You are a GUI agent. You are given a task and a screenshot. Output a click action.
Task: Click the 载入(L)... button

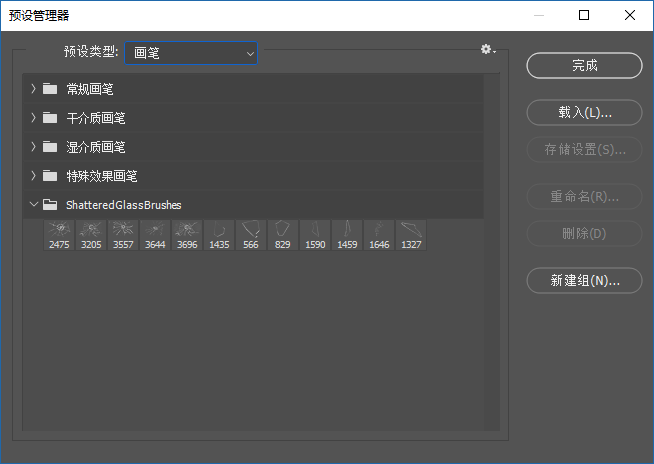pyautogui.click(x=584, y=112)
